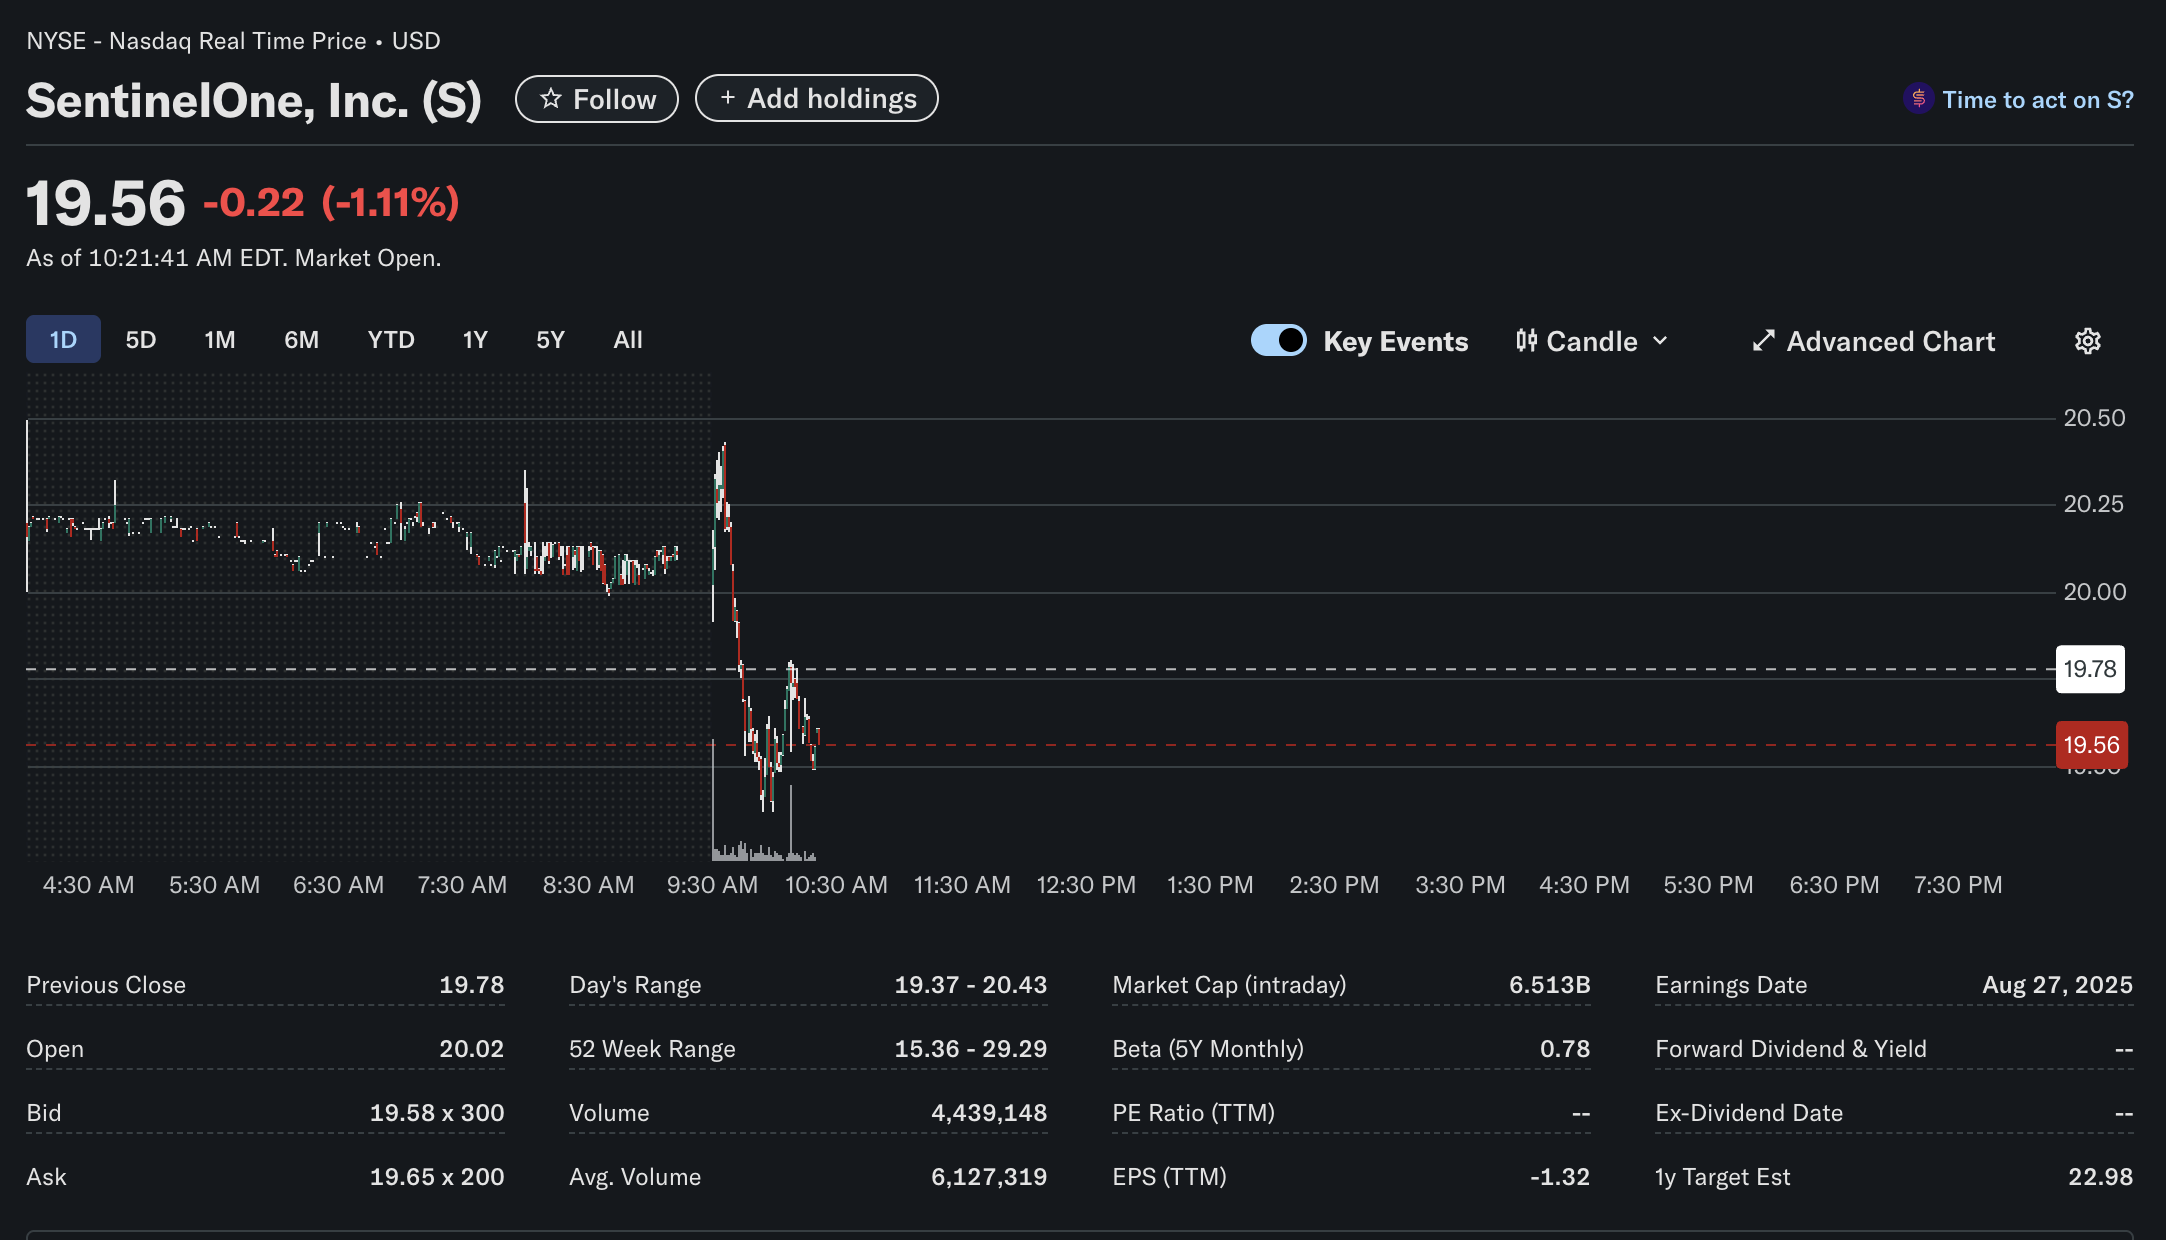The width and height of the screenshot is (2166, 1240).
Task: Select the 1Y range tab
Action: (x=475, y=339)
